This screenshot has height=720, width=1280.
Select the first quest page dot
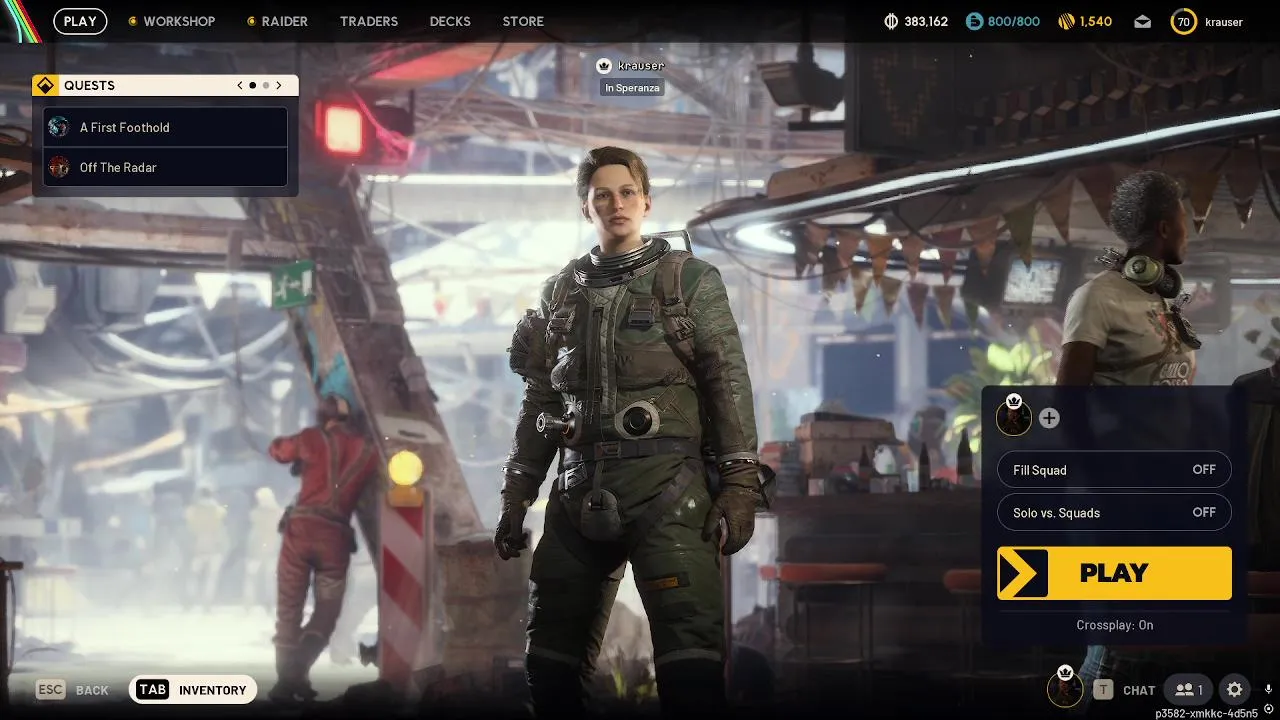tap(252, 85)
